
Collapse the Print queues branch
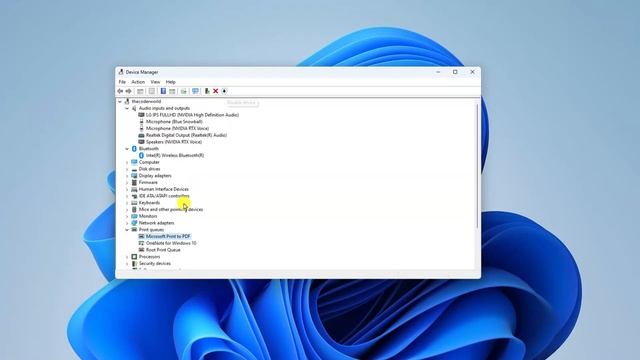127,230
